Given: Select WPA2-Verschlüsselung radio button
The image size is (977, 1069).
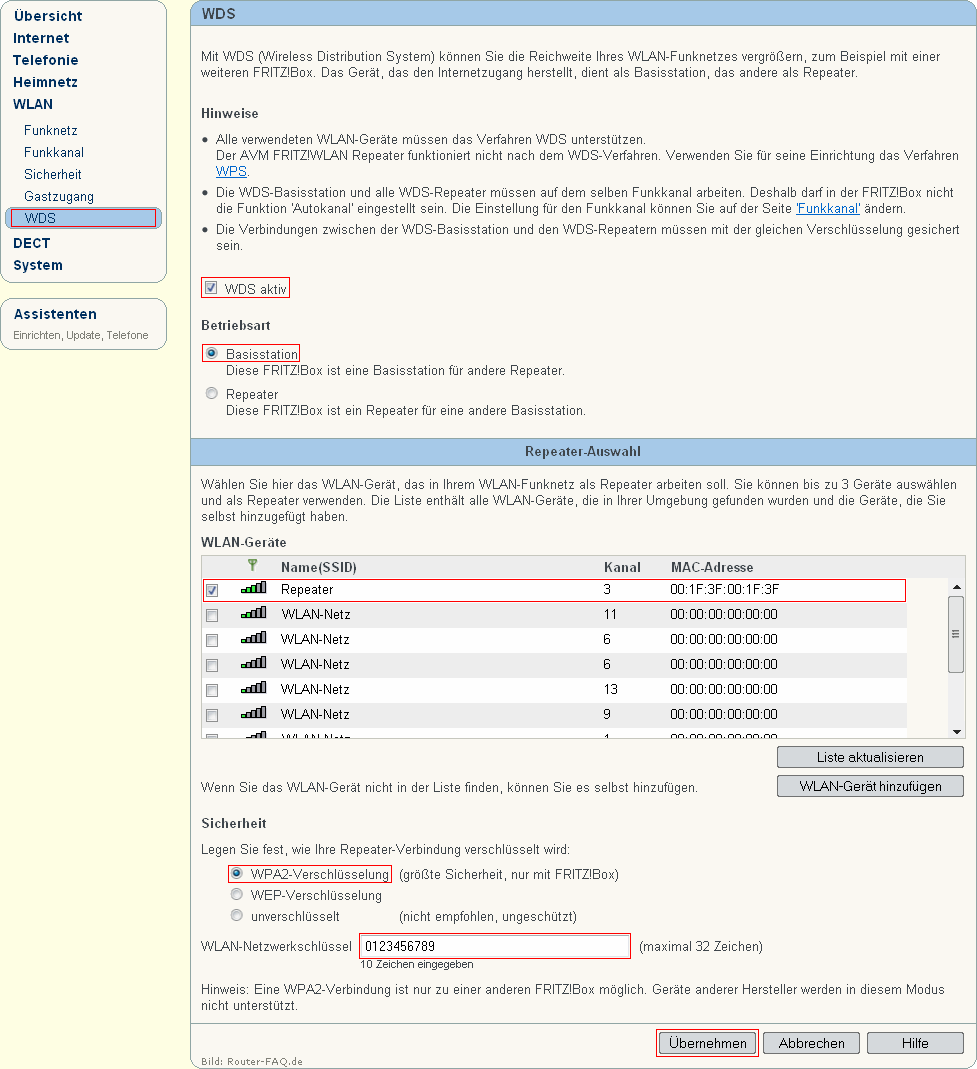Looking at the screenshot, I should click(237, 873).
